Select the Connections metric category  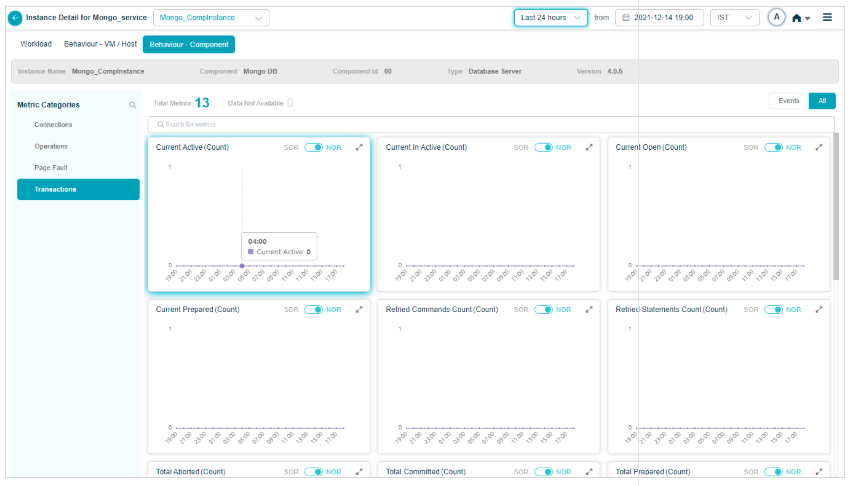(x=53, y=125)
